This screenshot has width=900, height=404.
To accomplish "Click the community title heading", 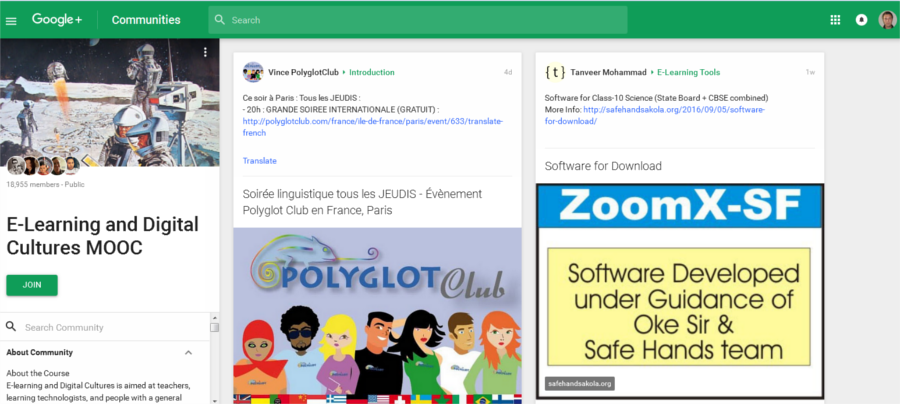I will (103, 235).
